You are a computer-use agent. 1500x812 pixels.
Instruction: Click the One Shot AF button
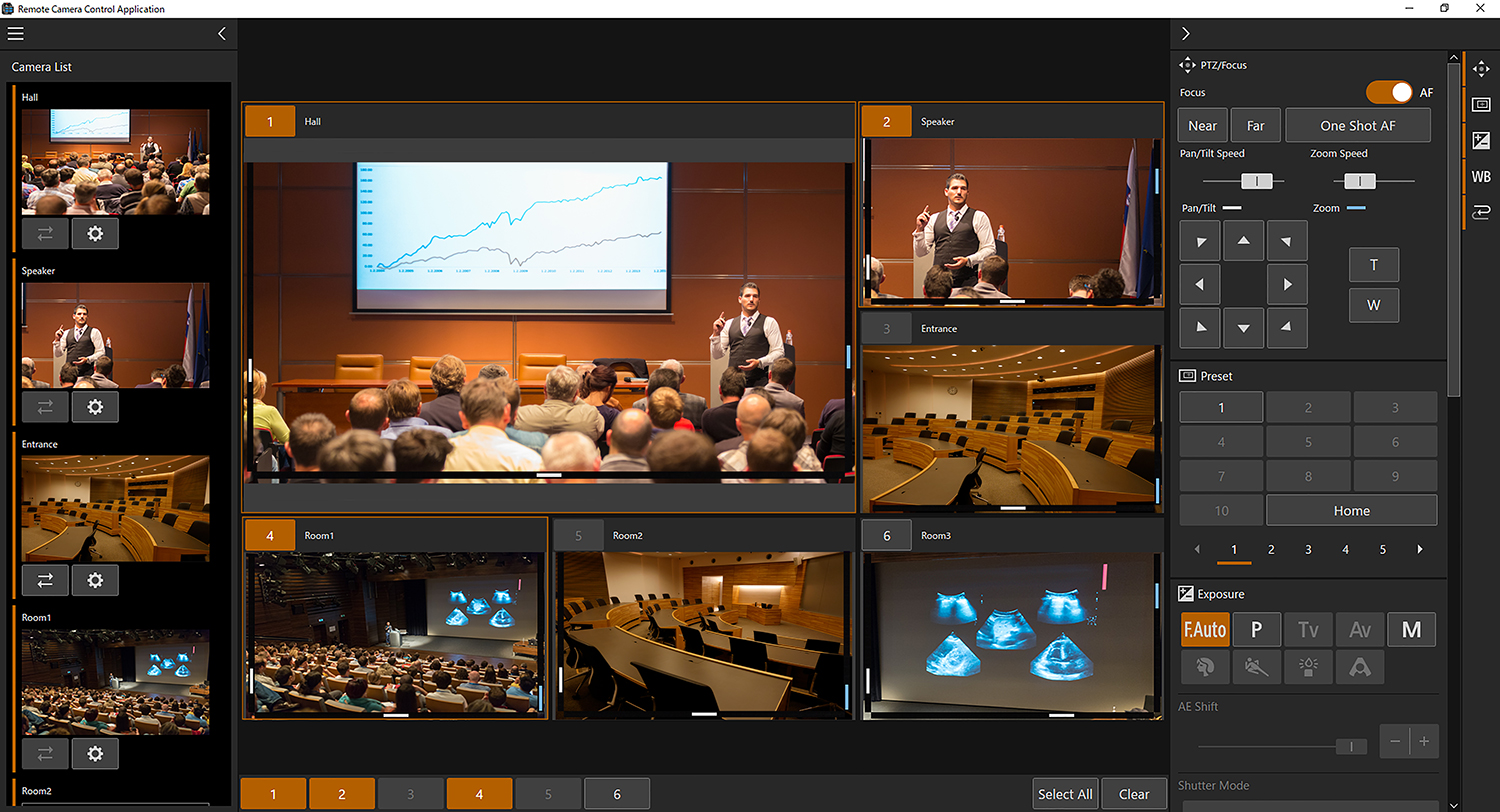1357,126
